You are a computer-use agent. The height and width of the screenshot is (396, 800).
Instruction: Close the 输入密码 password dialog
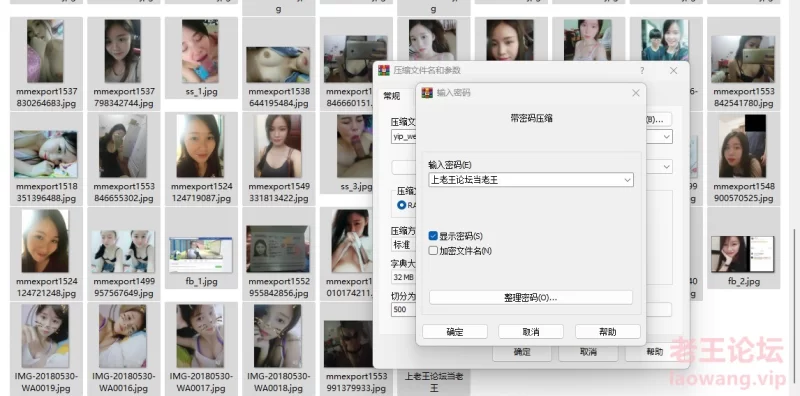(635, 93)
